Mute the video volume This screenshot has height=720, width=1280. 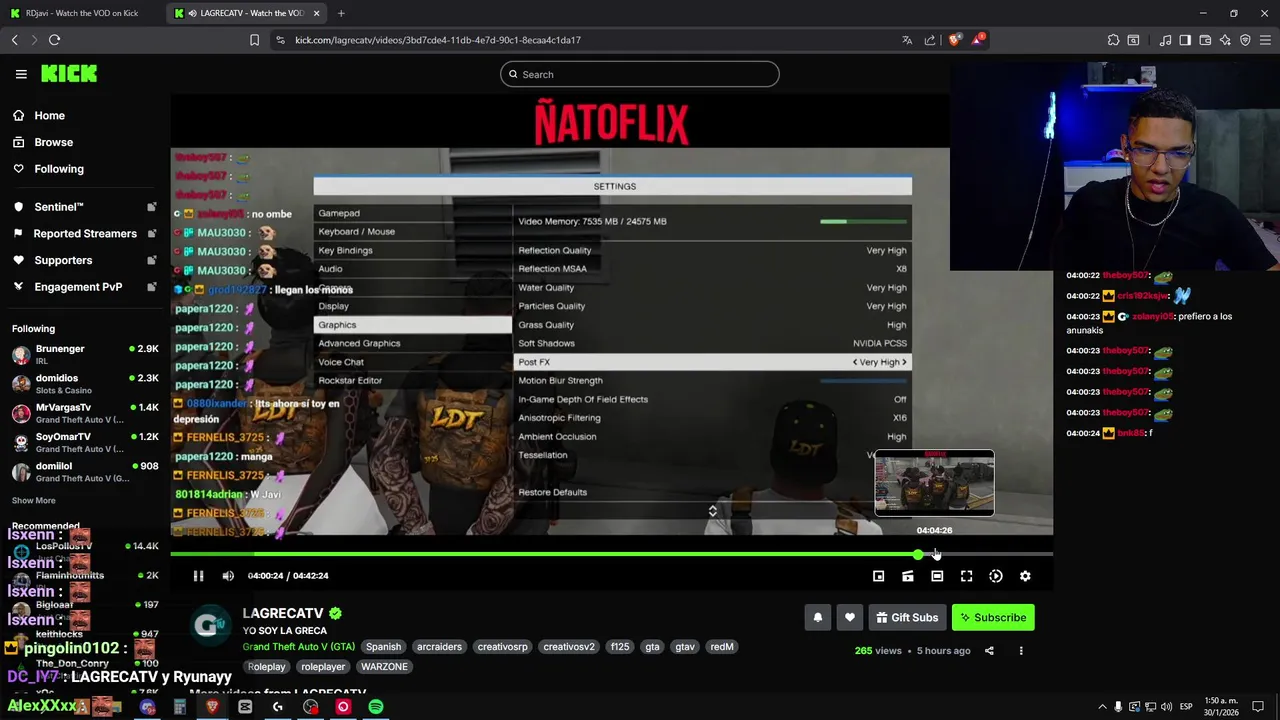coord(228,576)
